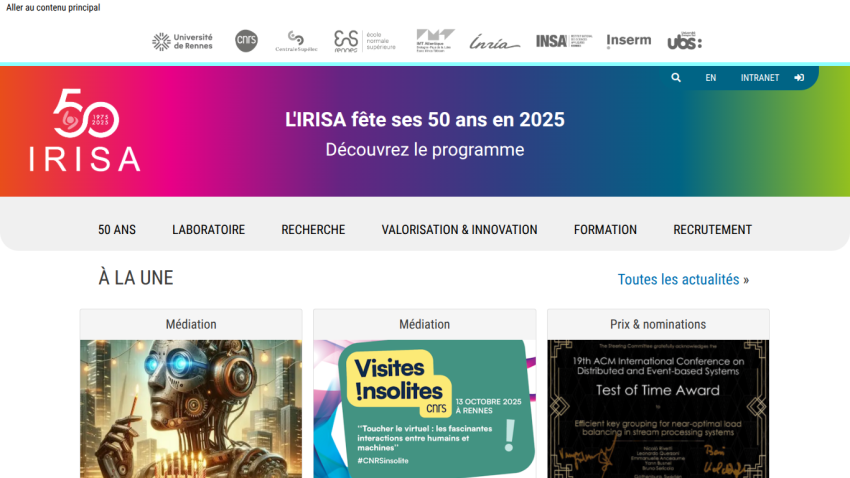
Task: Open Découvrez le programme link
Action: tap(425, 150)
